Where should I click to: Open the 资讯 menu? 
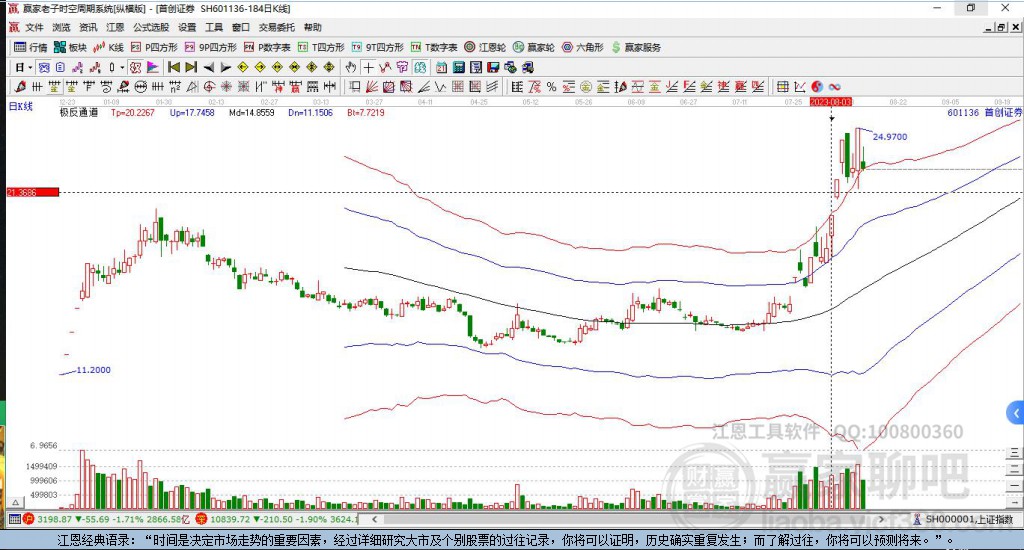(x=88, y=27)
